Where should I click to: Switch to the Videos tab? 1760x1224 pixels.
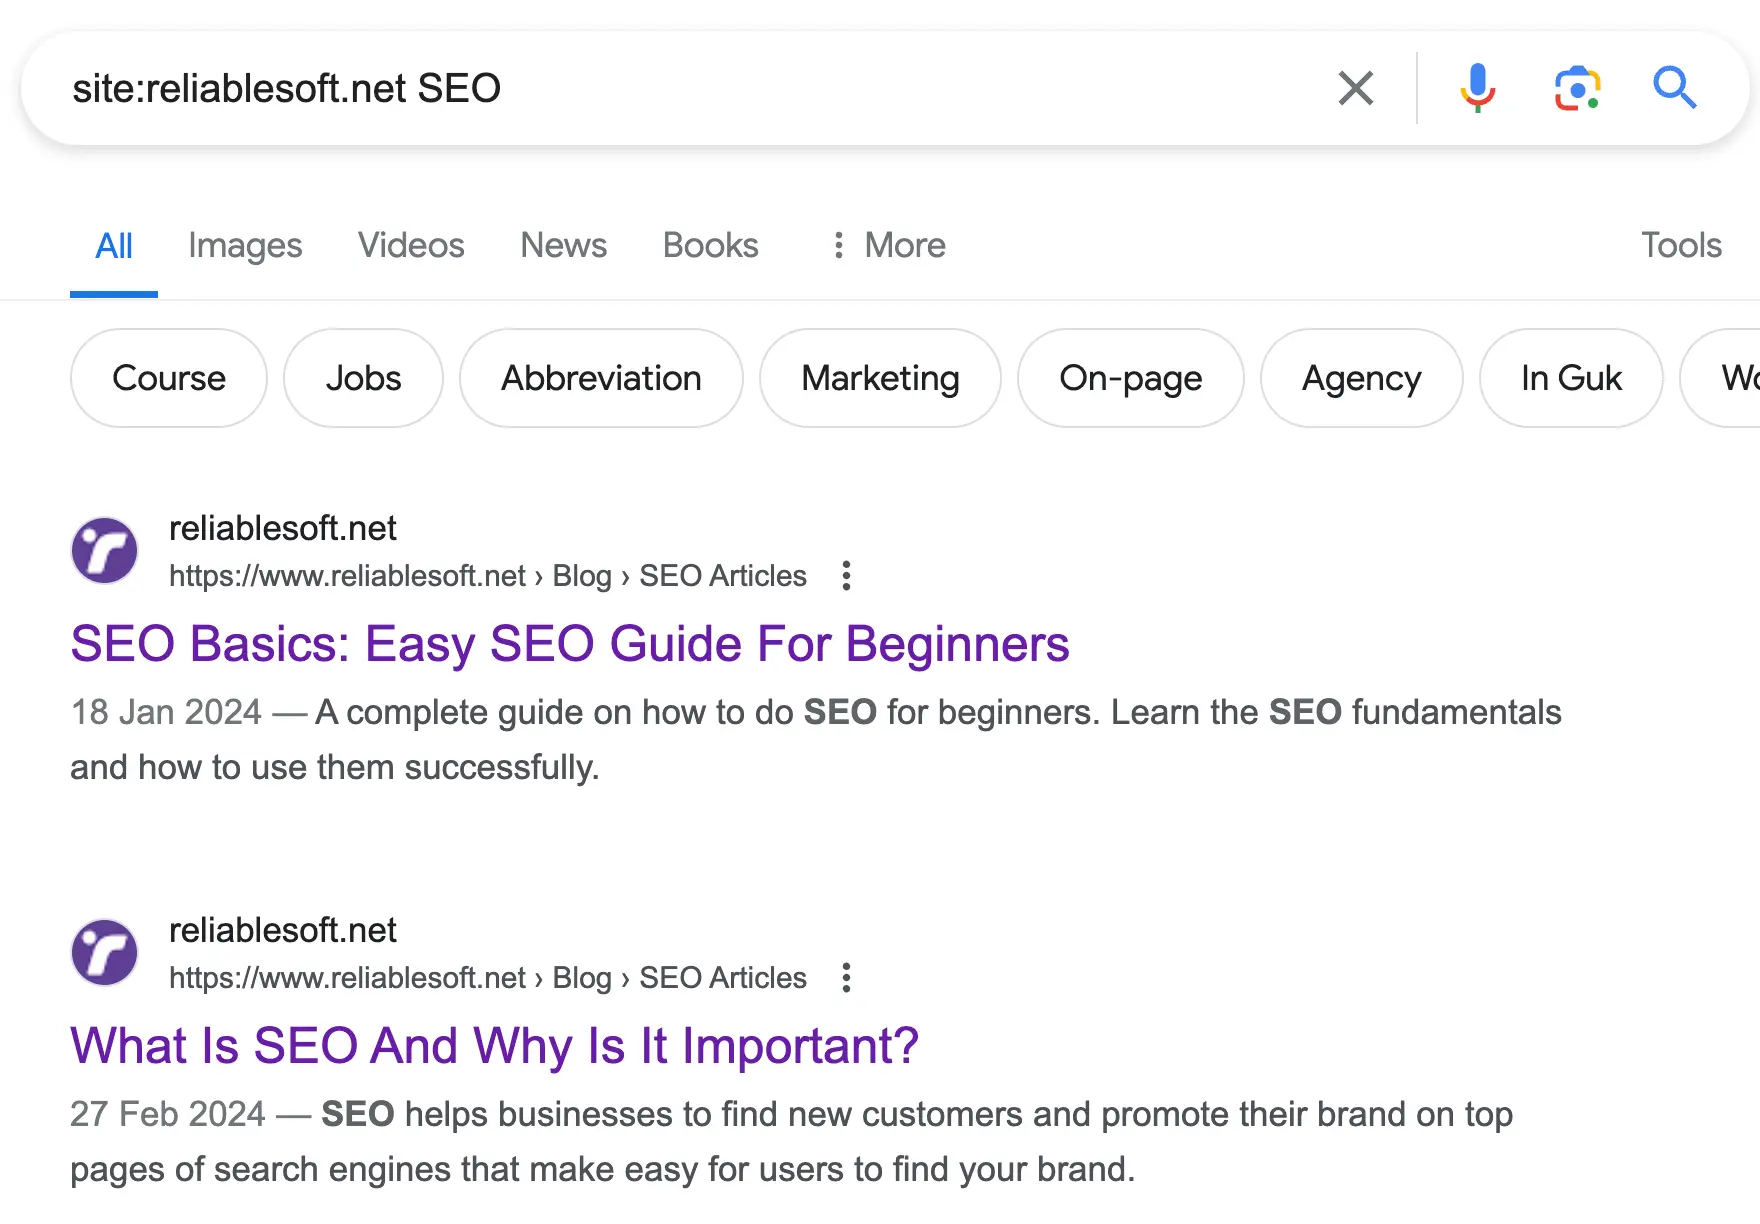click(411, 245)
